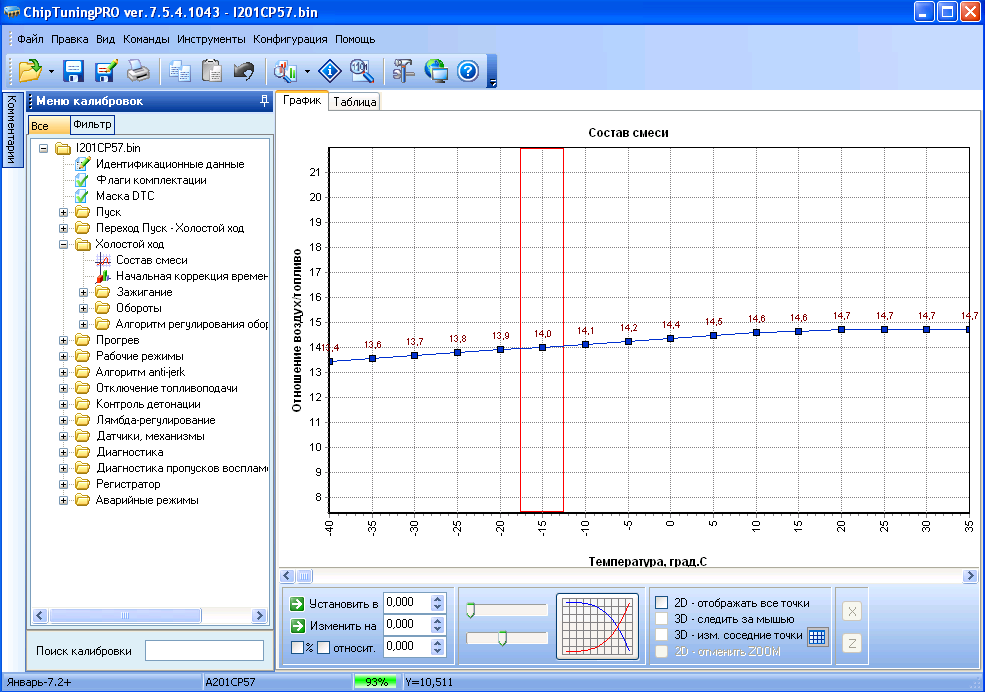The height and width of the screenshot is (692, 985).
Task: Toggle the '%' checkbox
Action: pyautogui.click(x=298, y=647)
